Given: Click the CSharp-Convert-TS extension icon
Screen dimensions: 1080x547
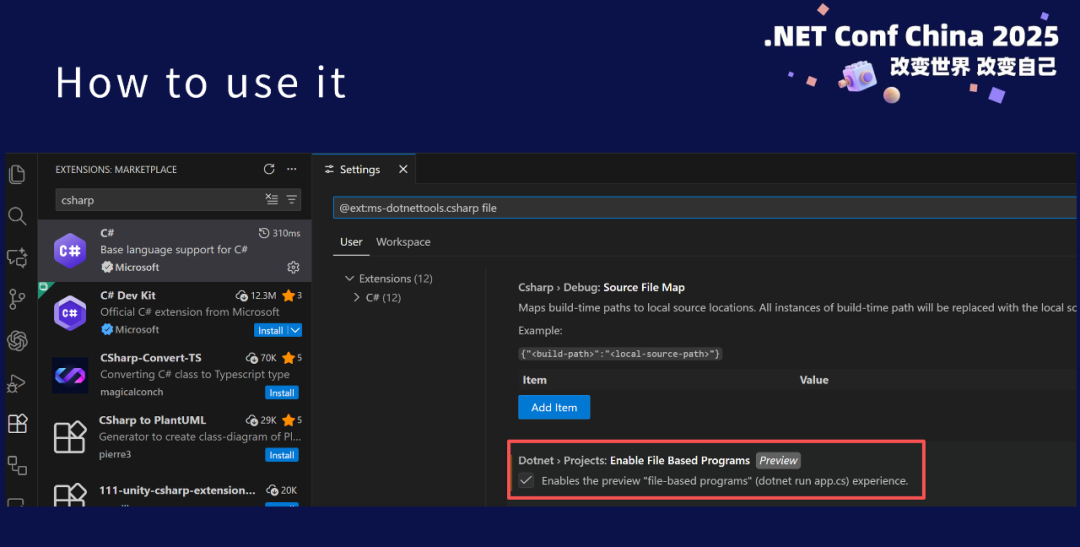Looking at the screenshot, I should click(x=70, y=375).
